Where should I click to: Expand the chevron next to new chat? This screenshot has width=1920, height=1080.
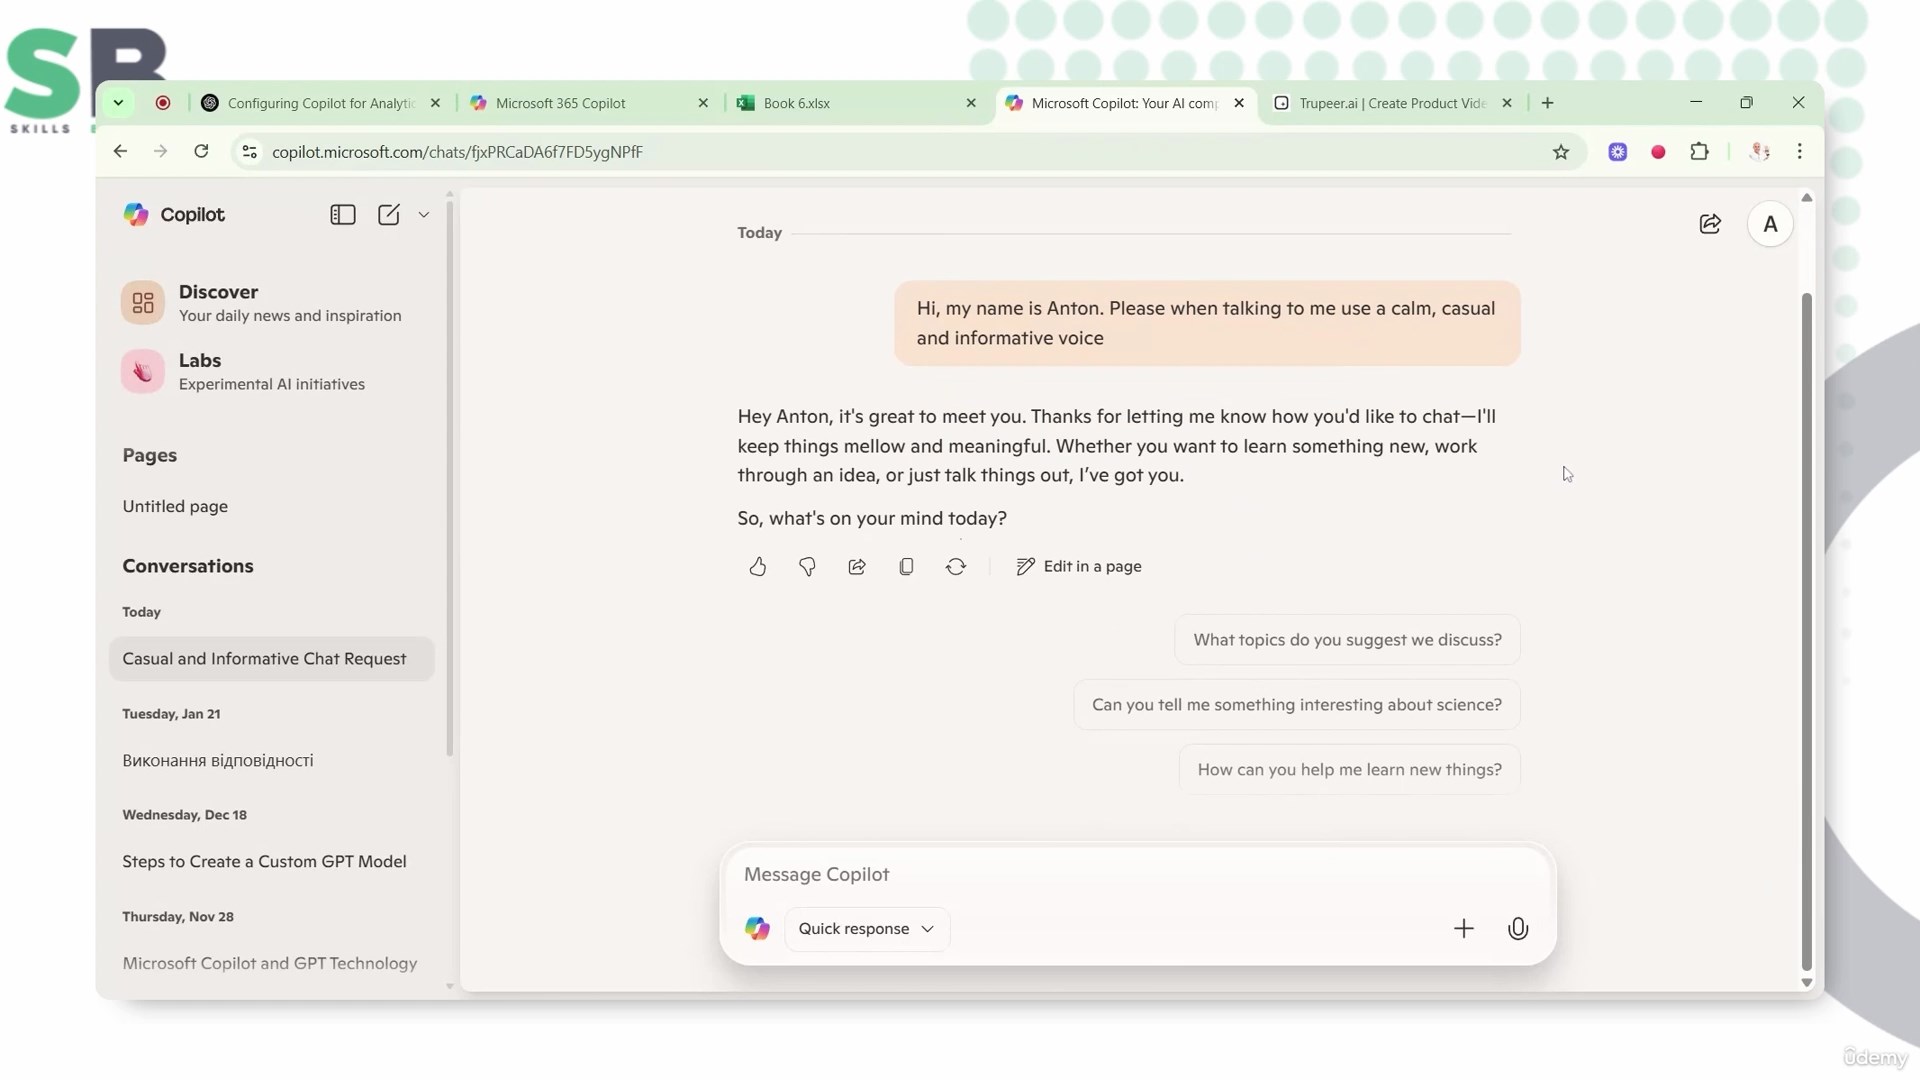click(424, 215)
